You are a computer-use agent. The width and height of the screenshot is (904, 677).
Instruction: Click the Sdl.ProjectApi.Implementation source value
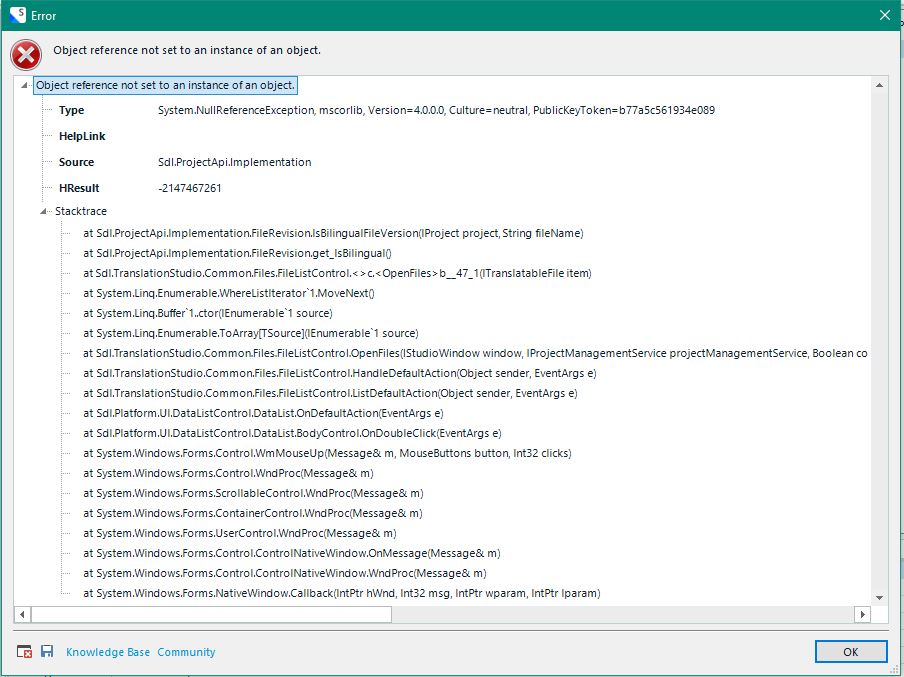(x=235, y=162)
